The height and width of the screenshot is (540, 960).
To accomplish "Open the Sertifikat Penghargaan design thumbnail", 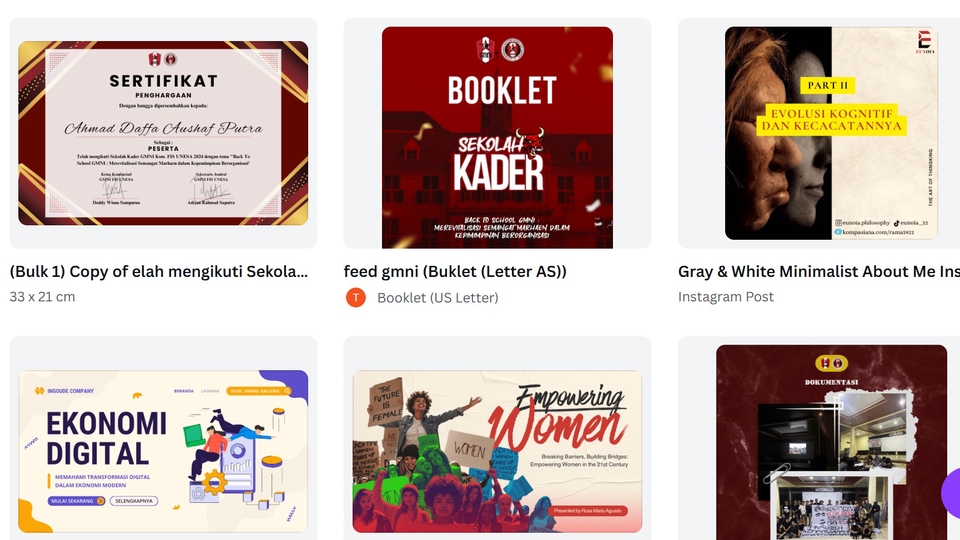I will coord(163,133).
